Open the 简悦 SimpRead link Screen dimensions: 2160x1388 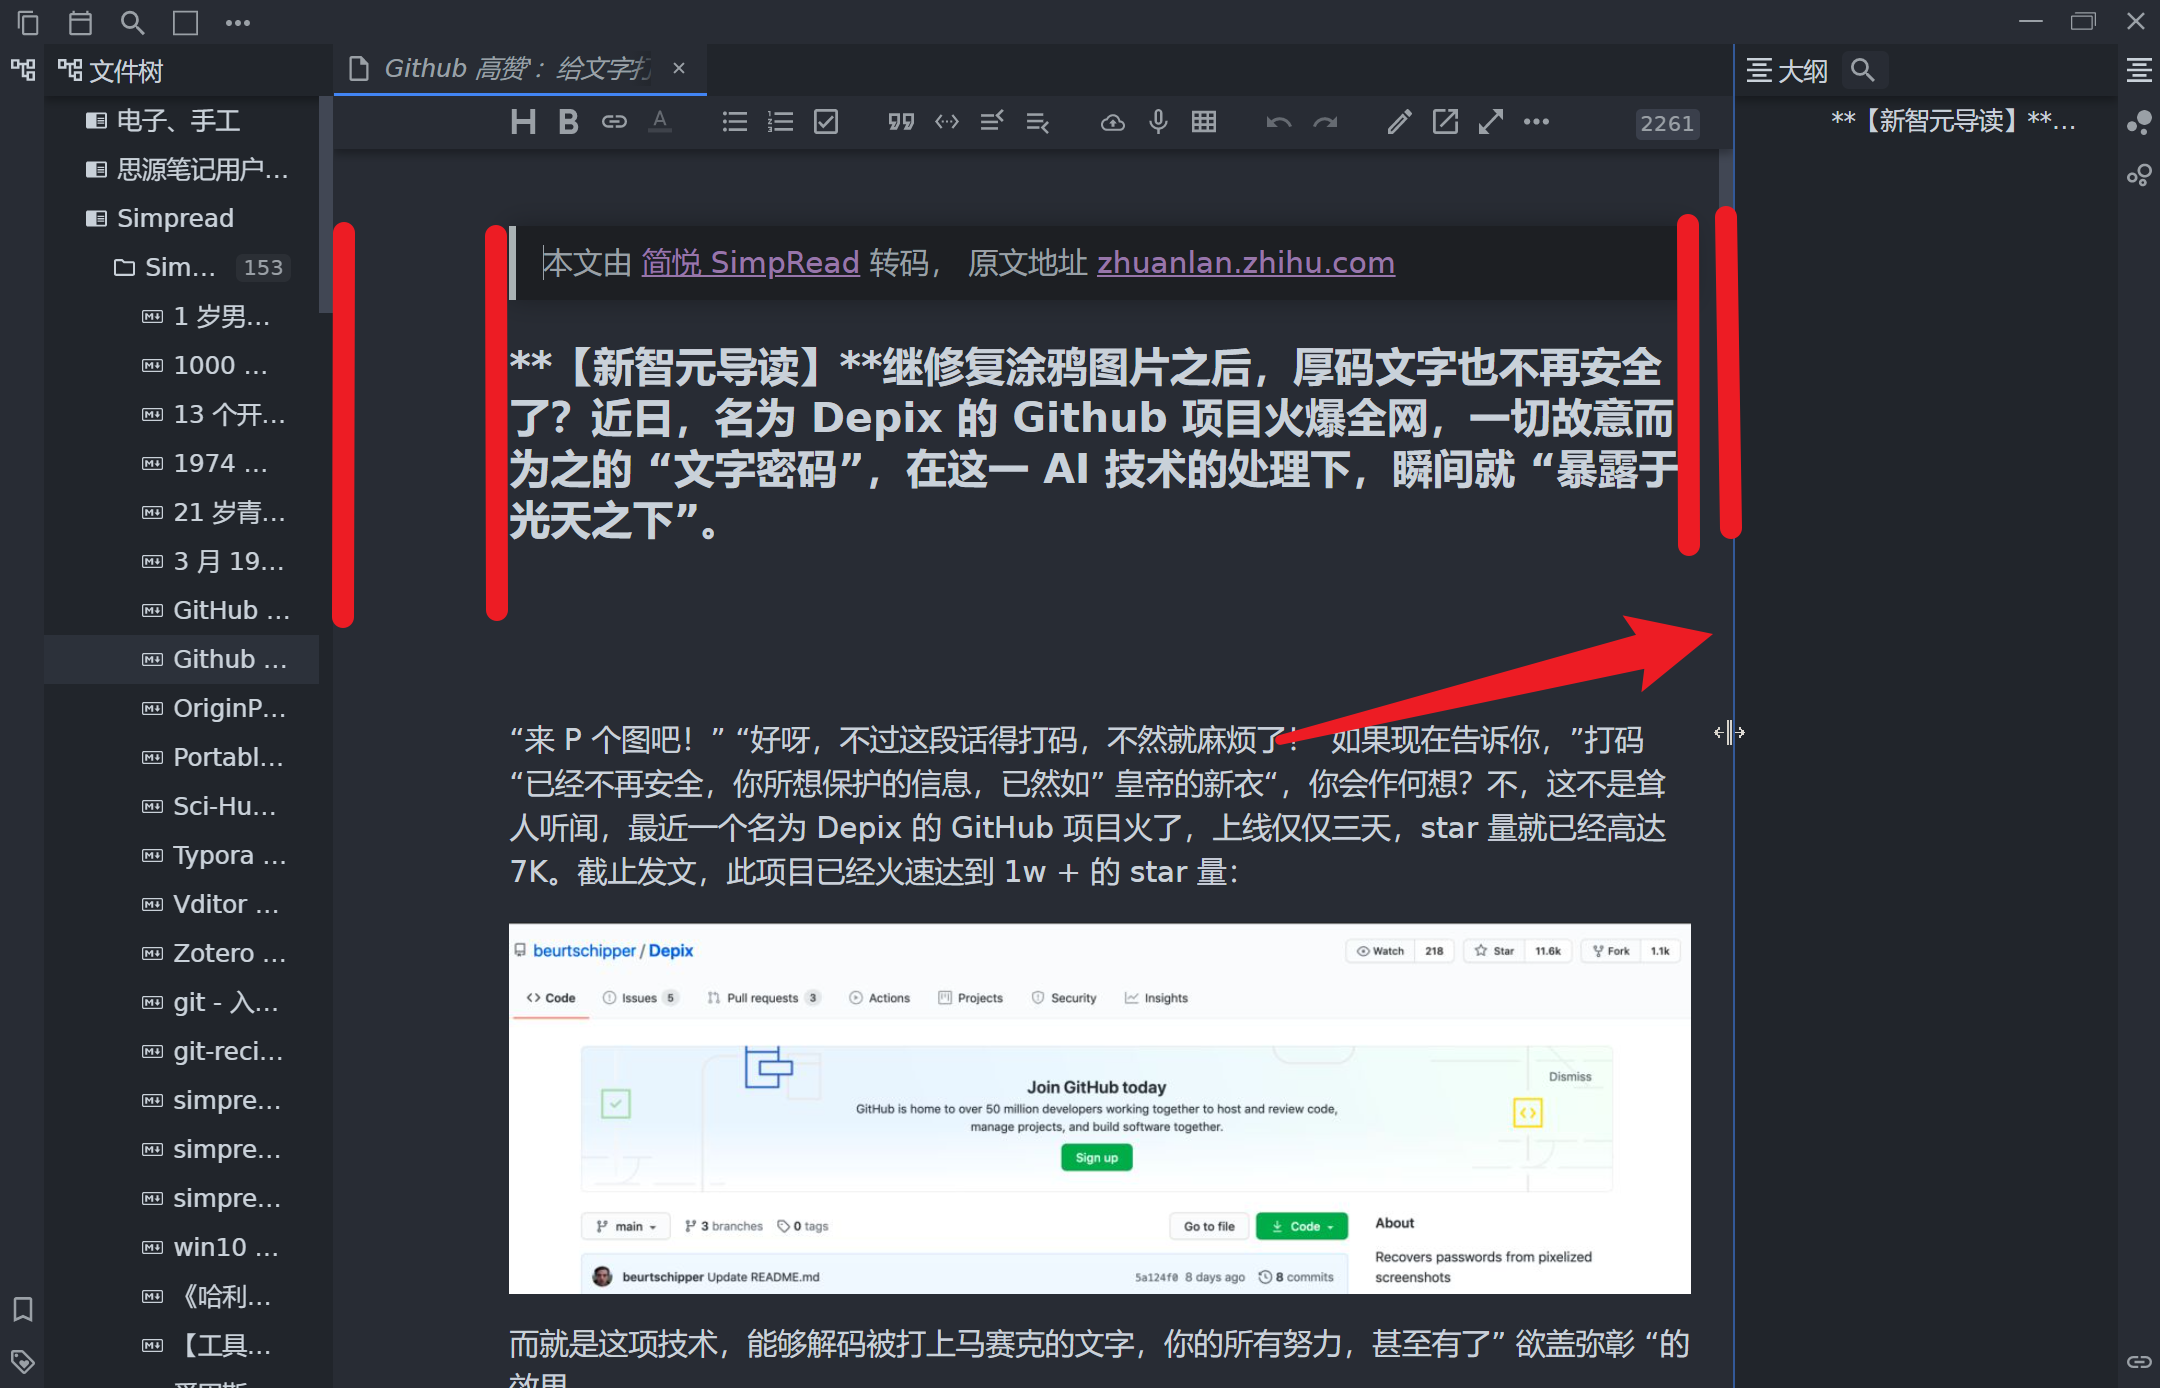coord(750,262)
